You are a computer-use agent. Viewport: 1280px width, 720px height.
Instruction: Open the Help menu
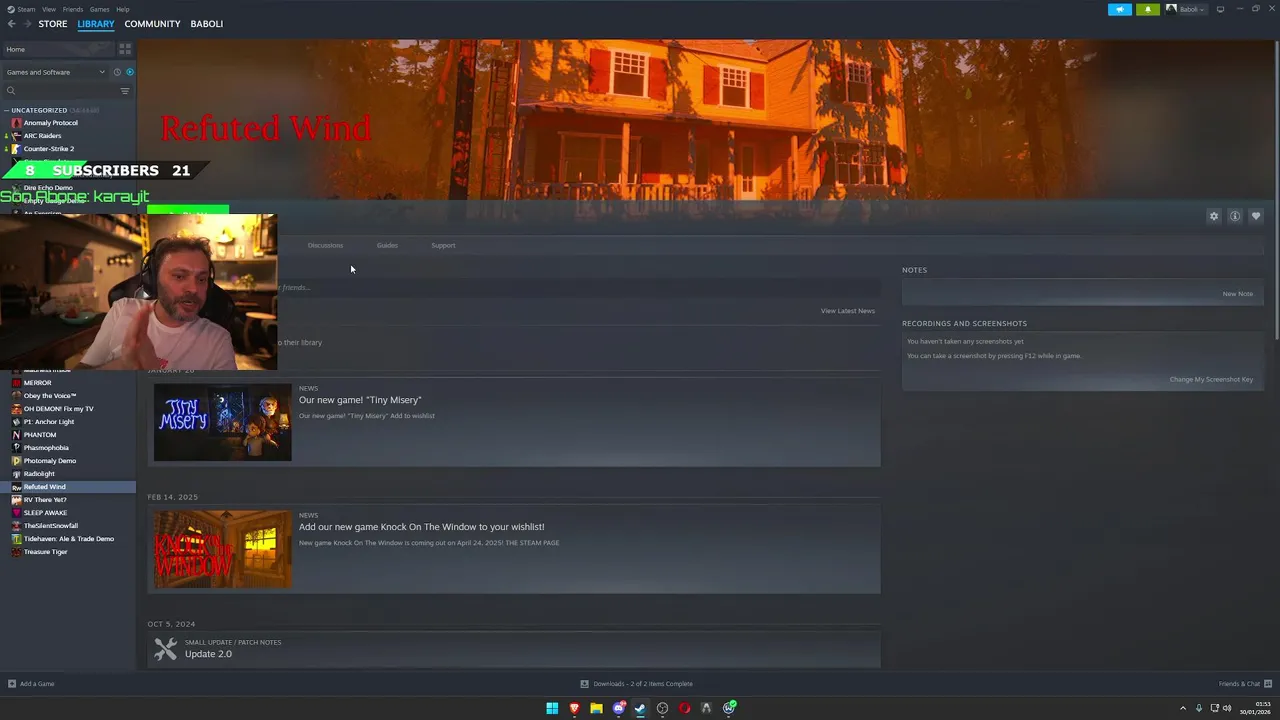122,9
